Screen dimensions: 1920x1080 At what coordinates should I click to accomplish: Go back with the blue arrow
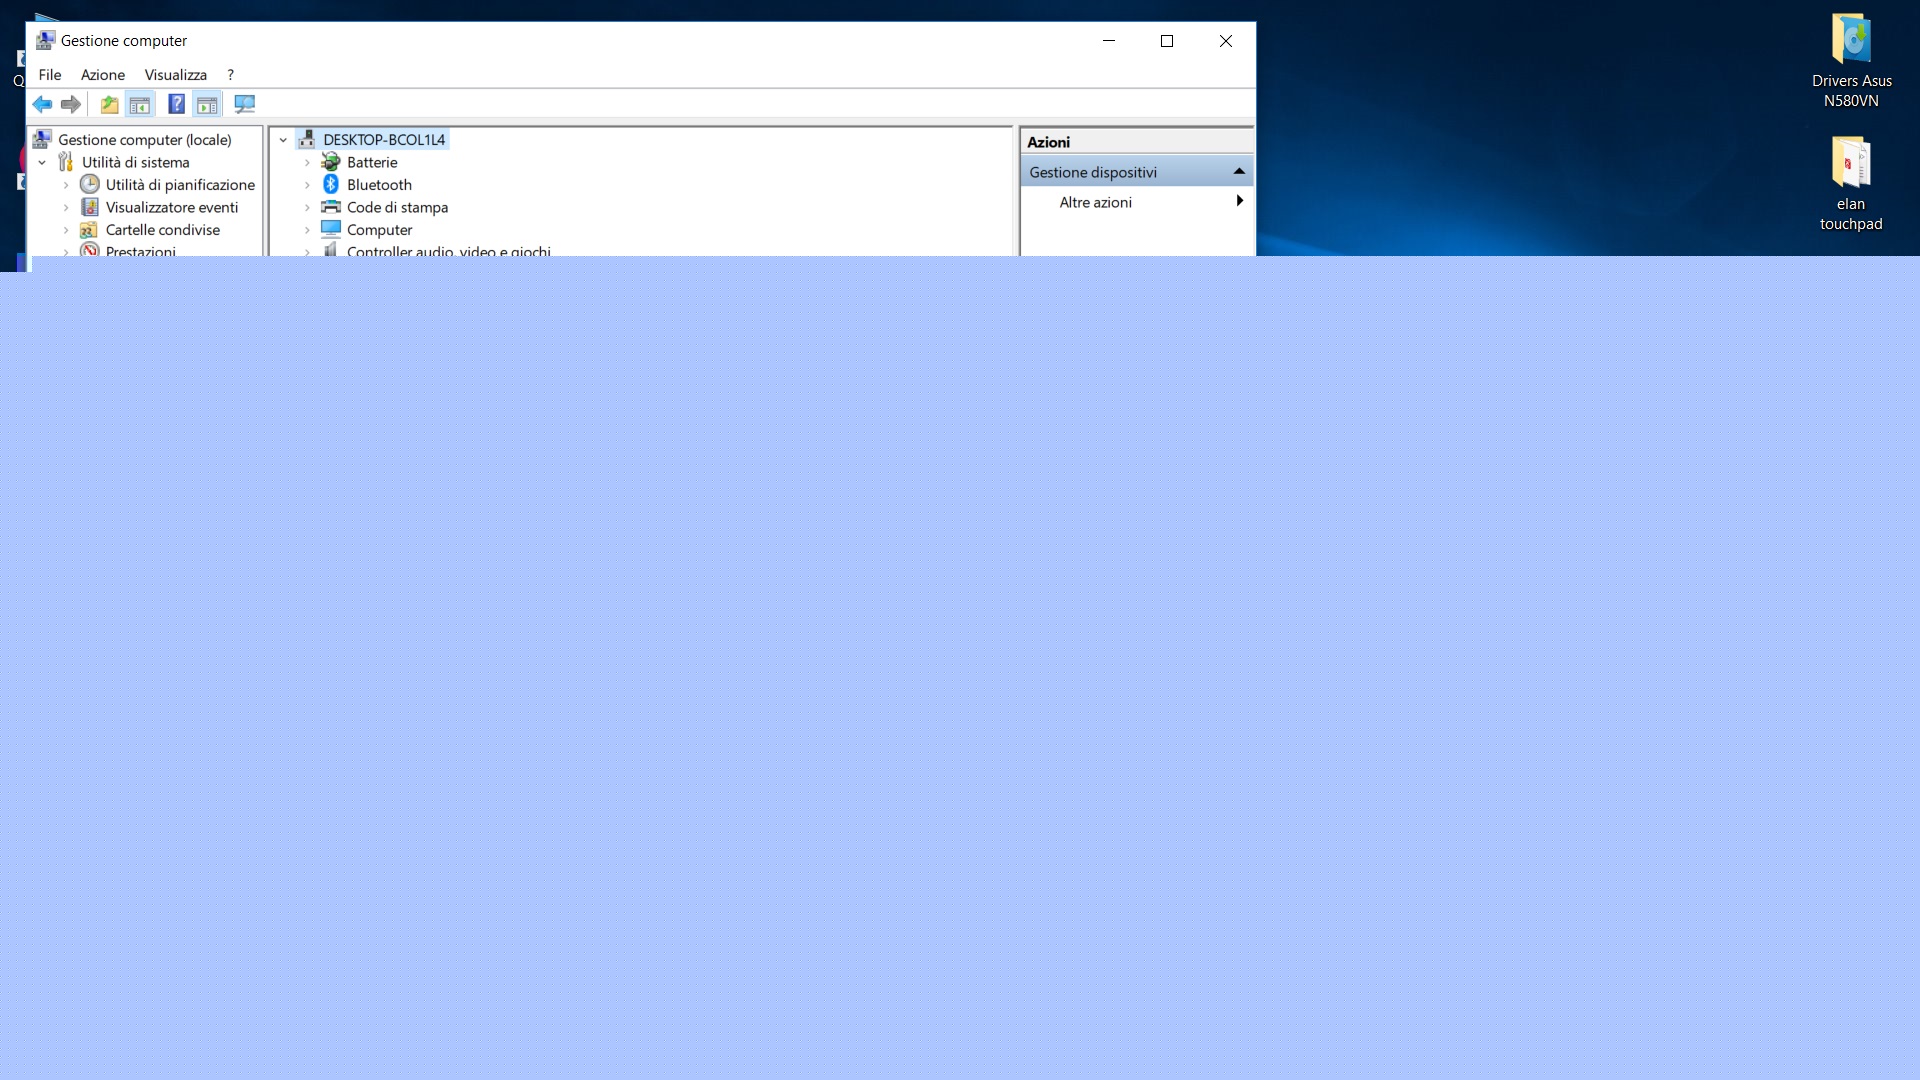[x=42, y=104]
